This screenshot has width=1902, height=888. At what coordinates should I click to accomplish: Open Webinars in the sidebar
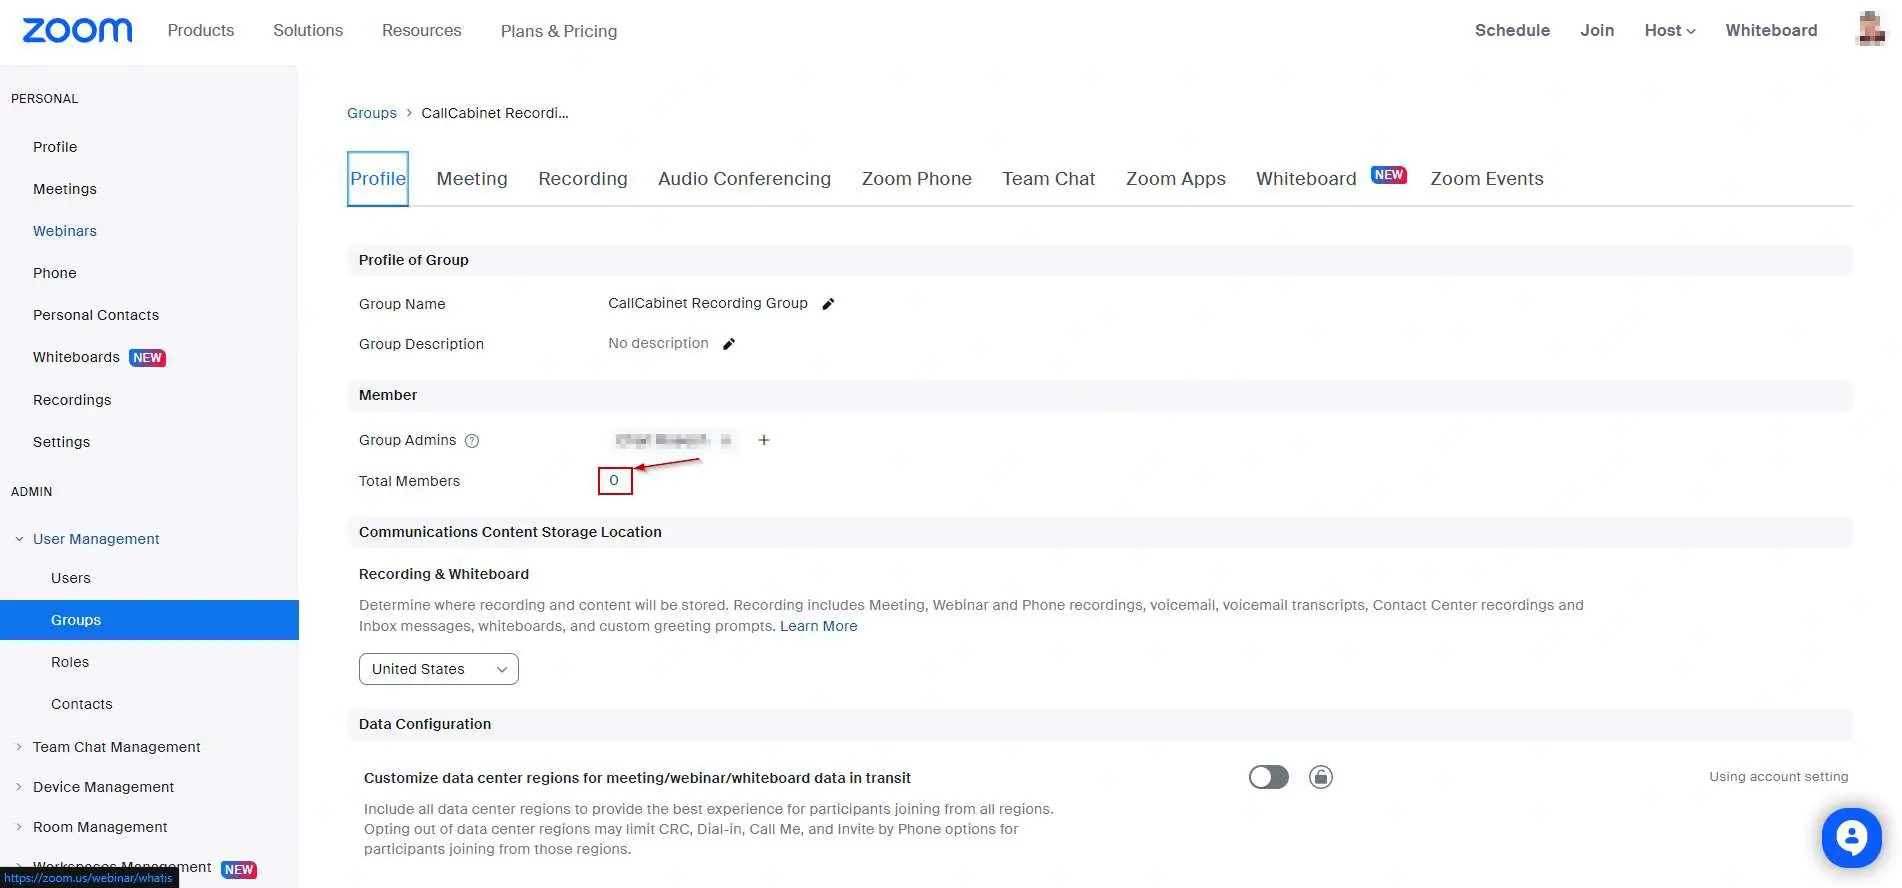[65, 231]
